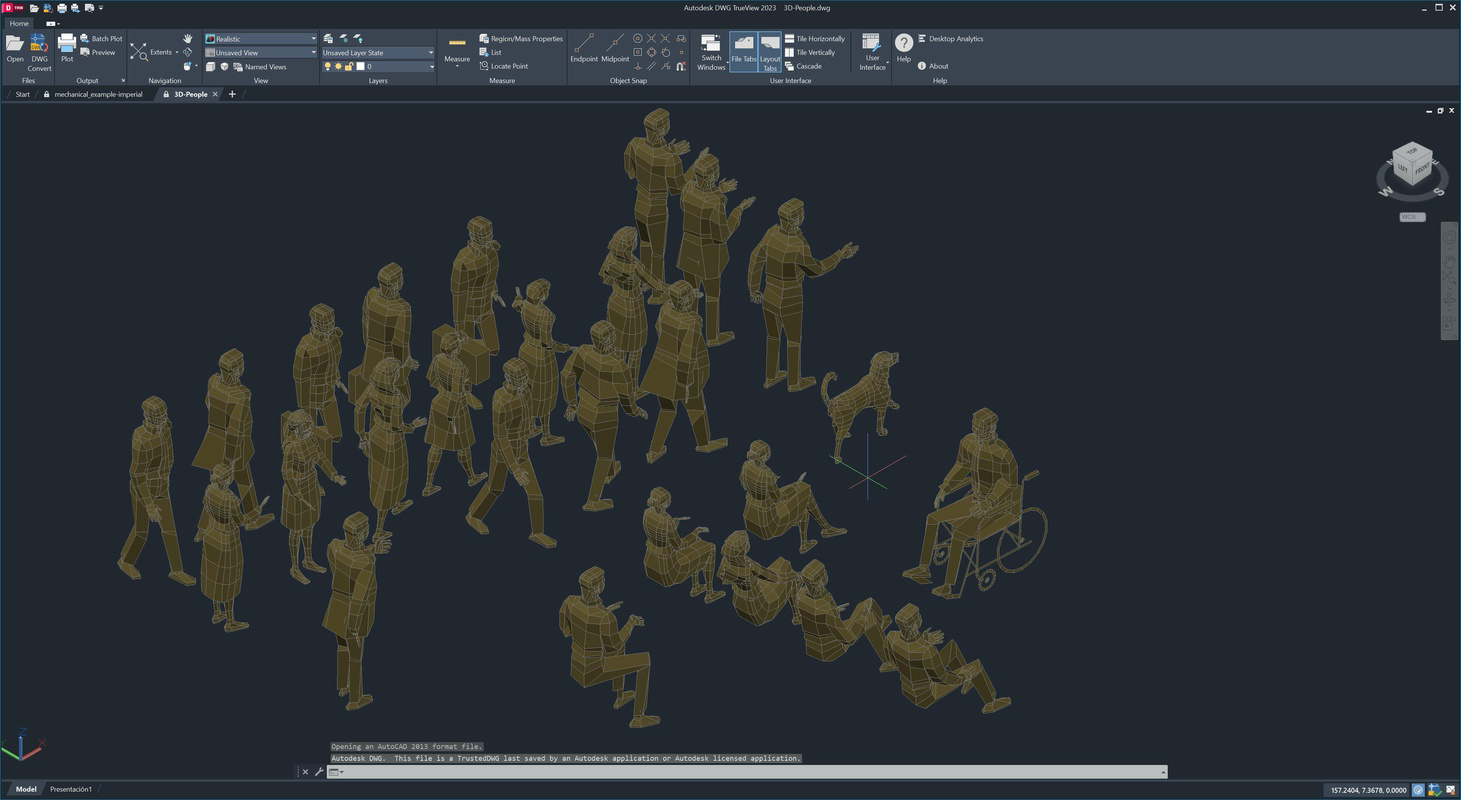This screenshot has height=800, width=1461.
Task: Open the visual style dropdown showing Realistic
Action: 313,38
